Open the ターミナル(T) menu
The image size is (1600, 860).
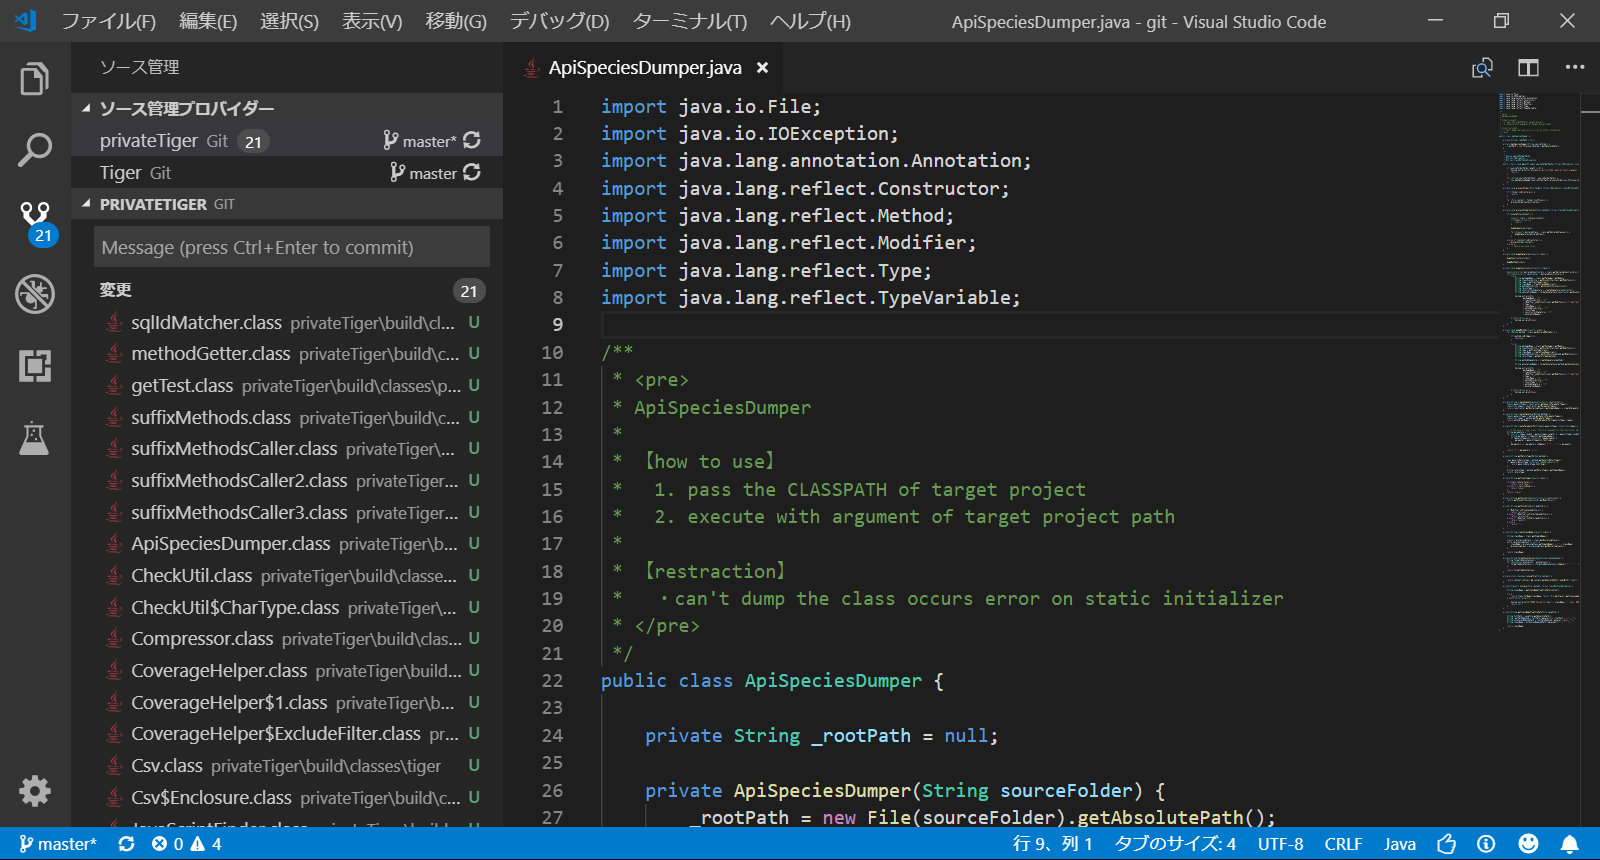pos(690,21)
